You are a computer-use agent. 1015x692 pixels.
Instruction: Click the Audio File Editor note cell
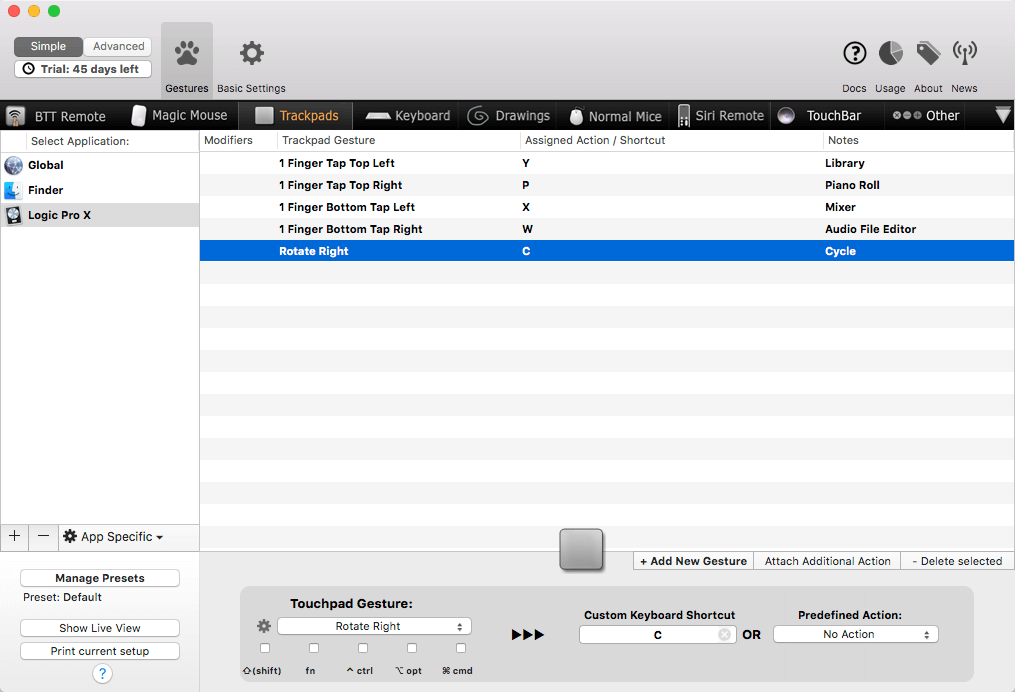(870, 229)
